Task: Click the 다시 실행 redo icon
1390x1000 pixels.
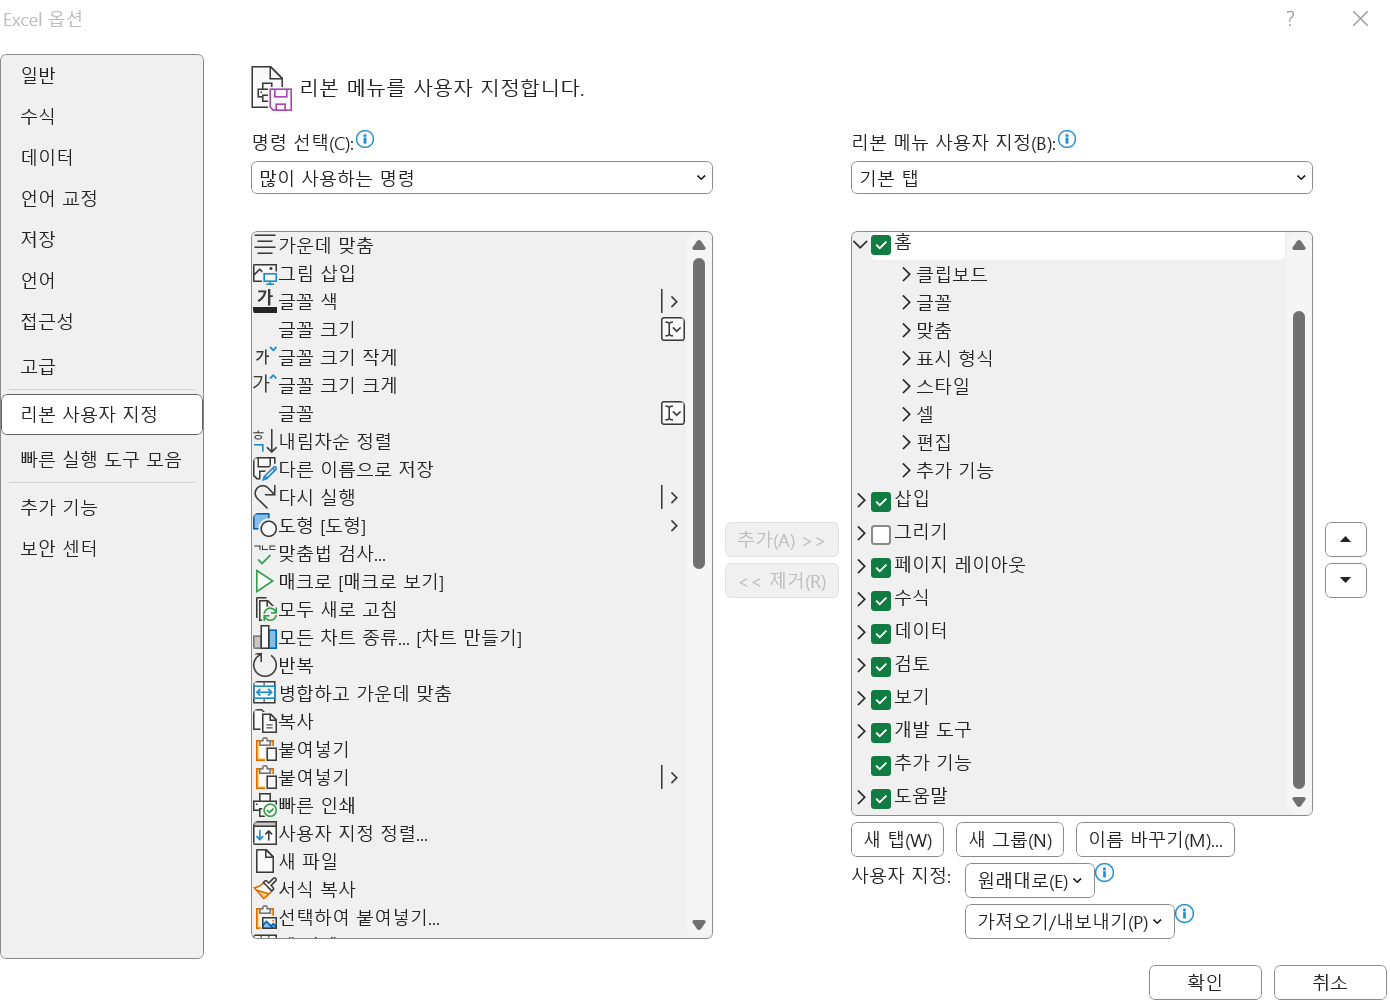Action: tap(265, 496)
